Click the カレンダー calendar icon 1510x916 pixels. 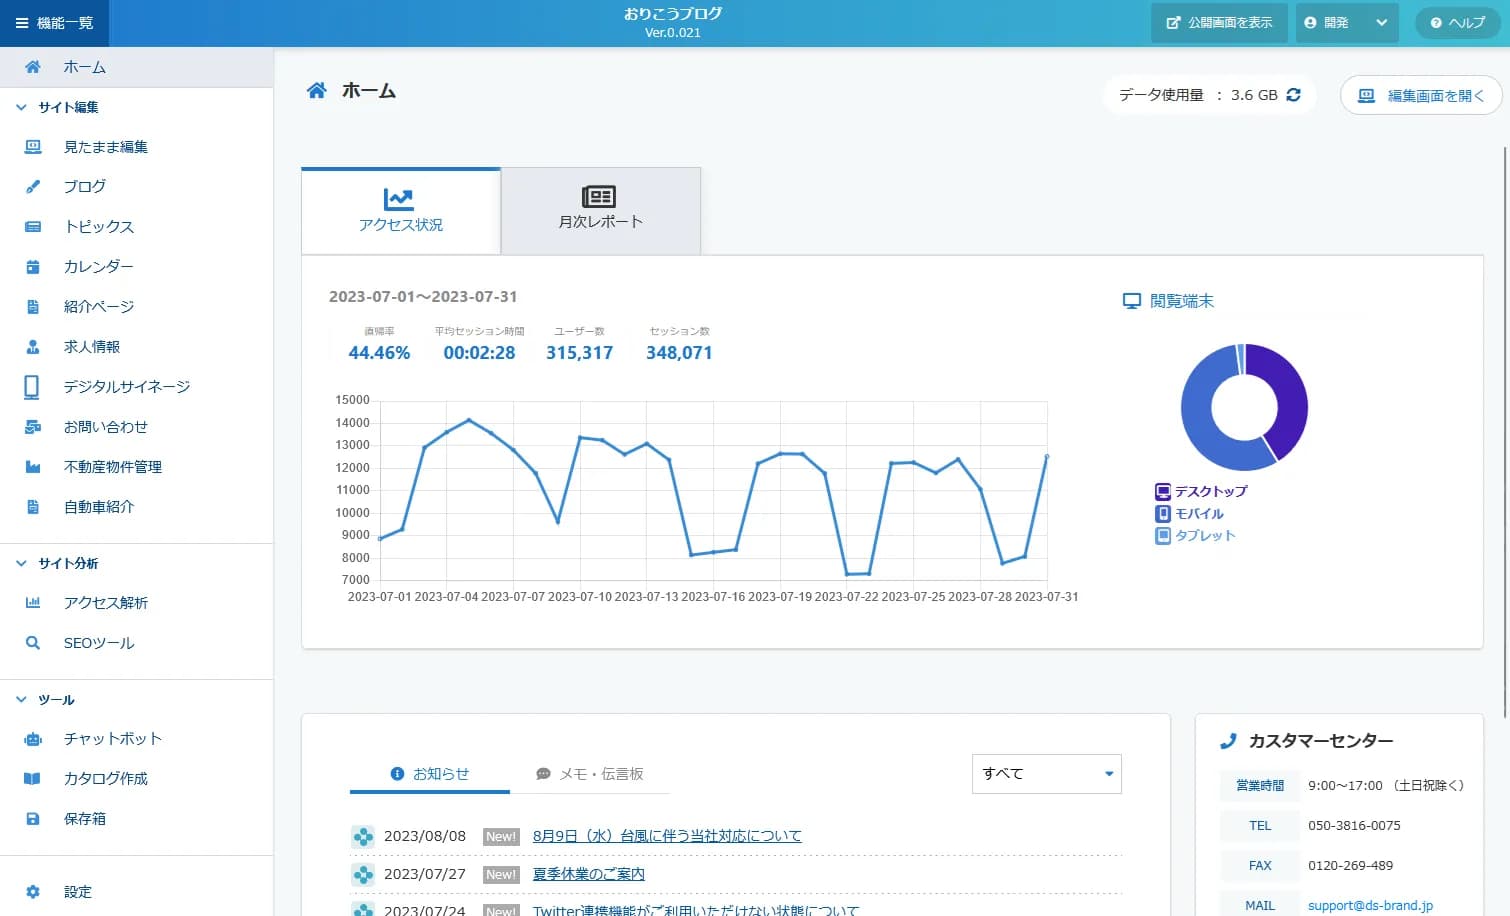[x=33, y=267]
